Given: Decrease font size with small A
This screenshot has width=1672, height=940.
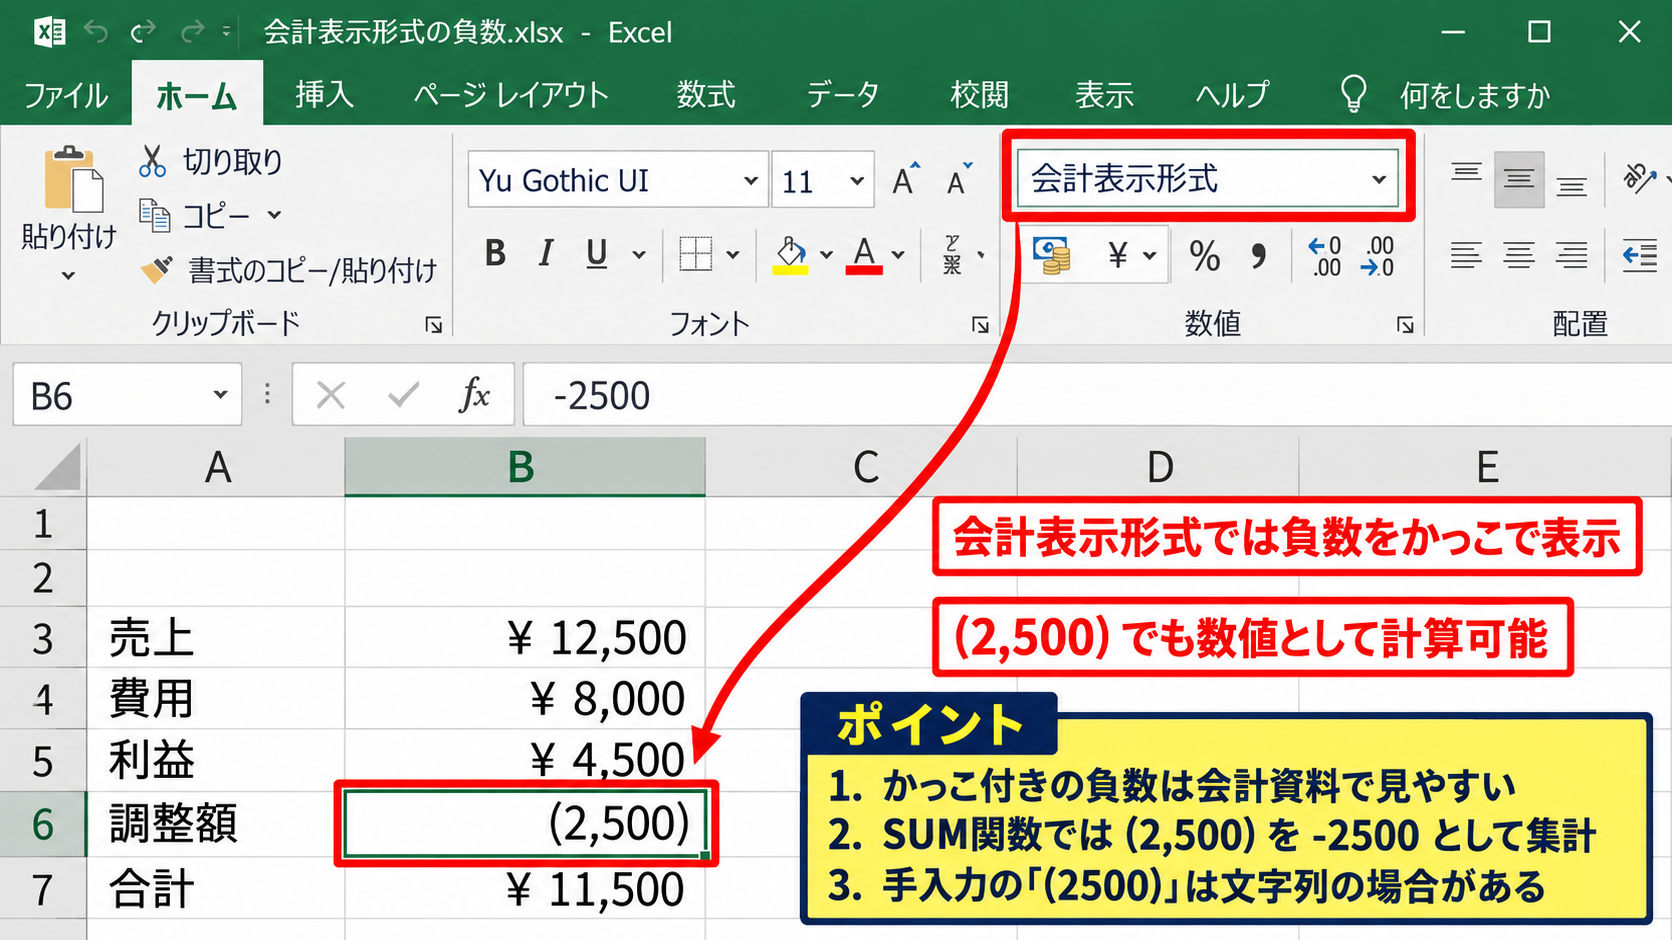Looking at the screenshot, I should click(959, 180).
